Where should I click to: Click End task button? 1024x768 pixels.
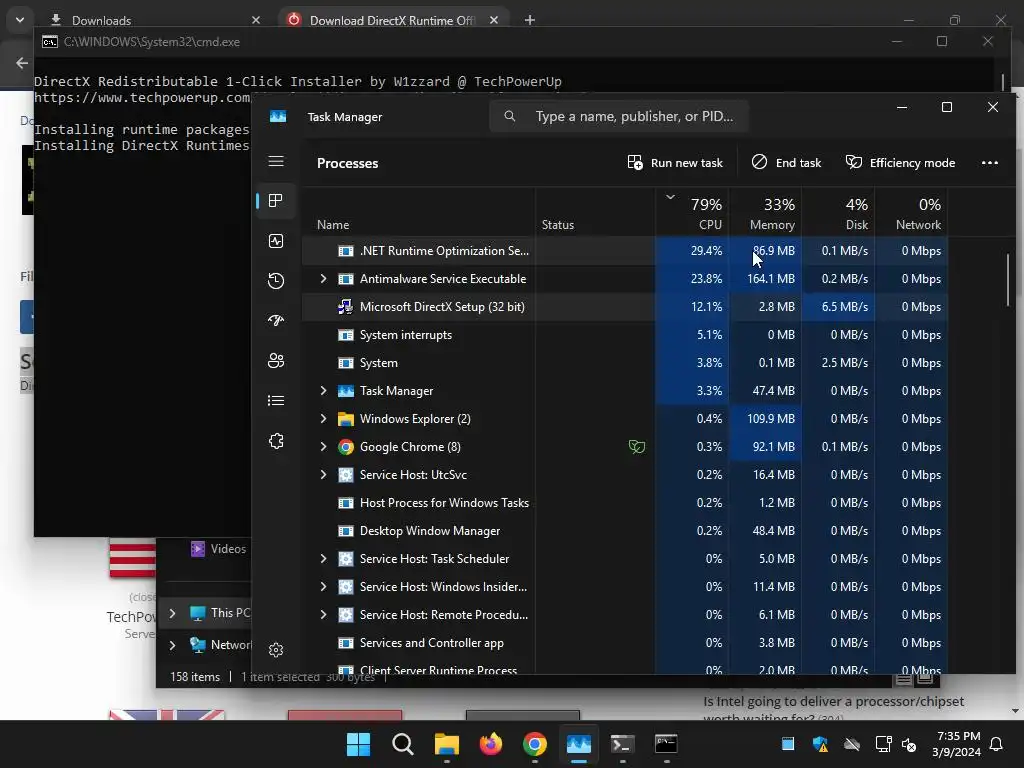point(787,163)
